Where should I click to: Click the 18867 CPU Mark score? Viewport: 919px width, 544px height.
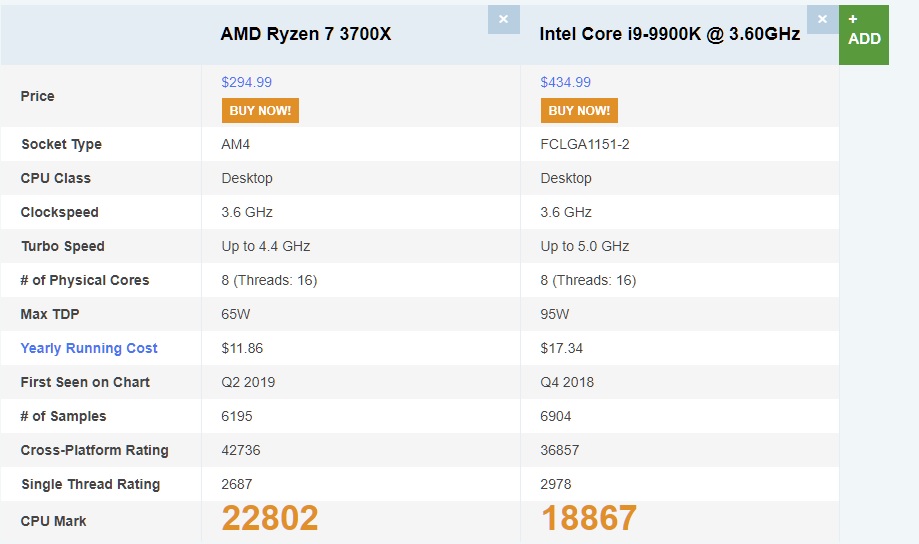[588, 518]
